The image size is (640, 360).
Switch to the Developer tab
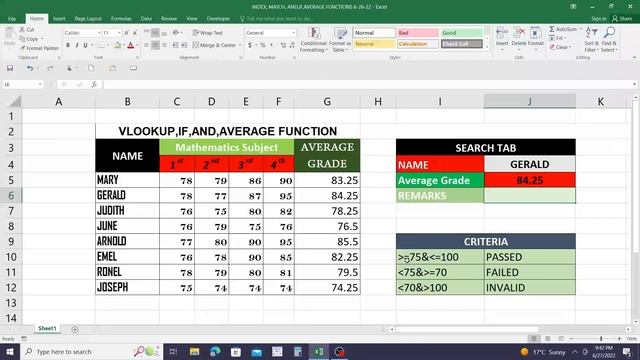[218, 19]
